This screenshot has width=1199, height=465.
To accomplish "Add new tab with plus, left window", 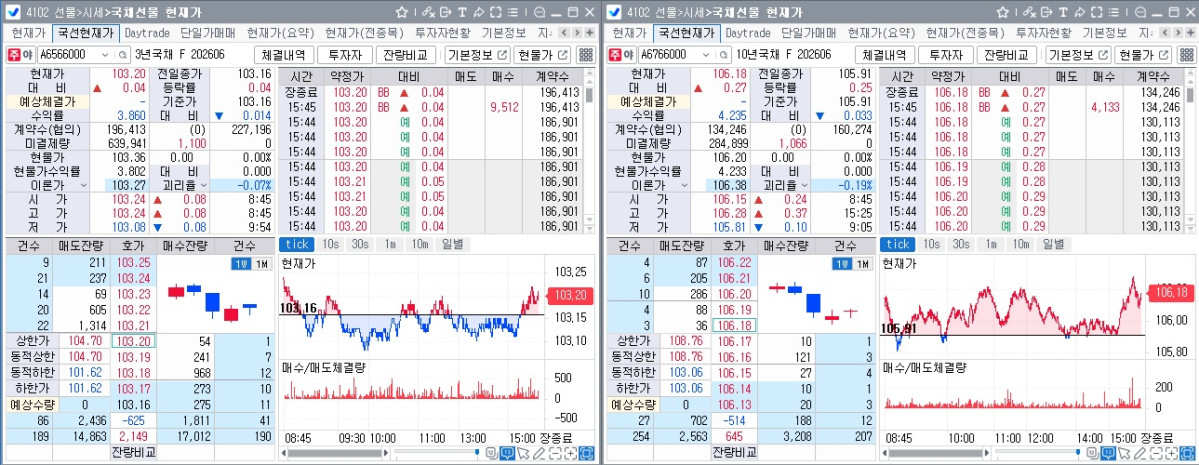I will click(x=590, y=33).
